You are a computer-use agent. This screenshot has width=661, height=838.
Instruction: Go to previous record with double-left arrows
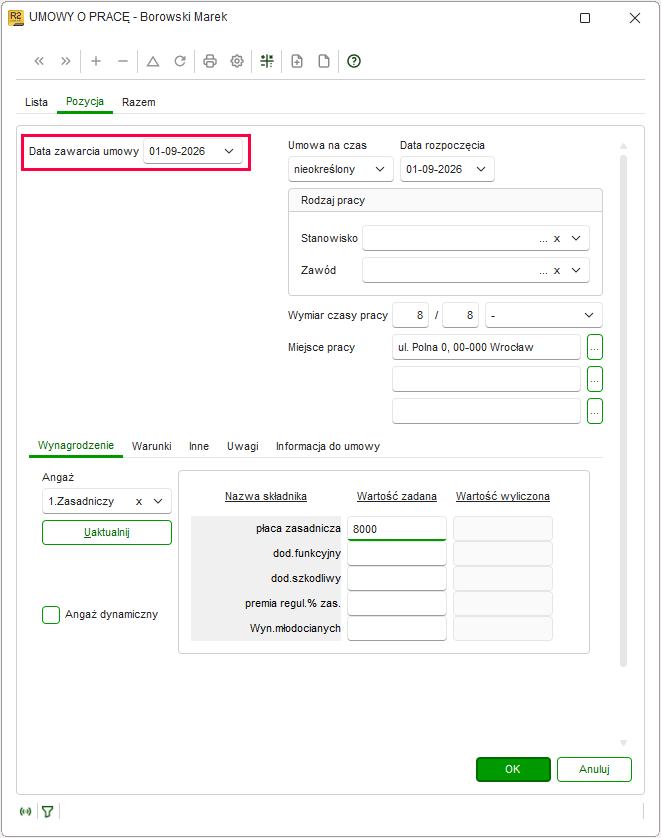tap(39, 61)
